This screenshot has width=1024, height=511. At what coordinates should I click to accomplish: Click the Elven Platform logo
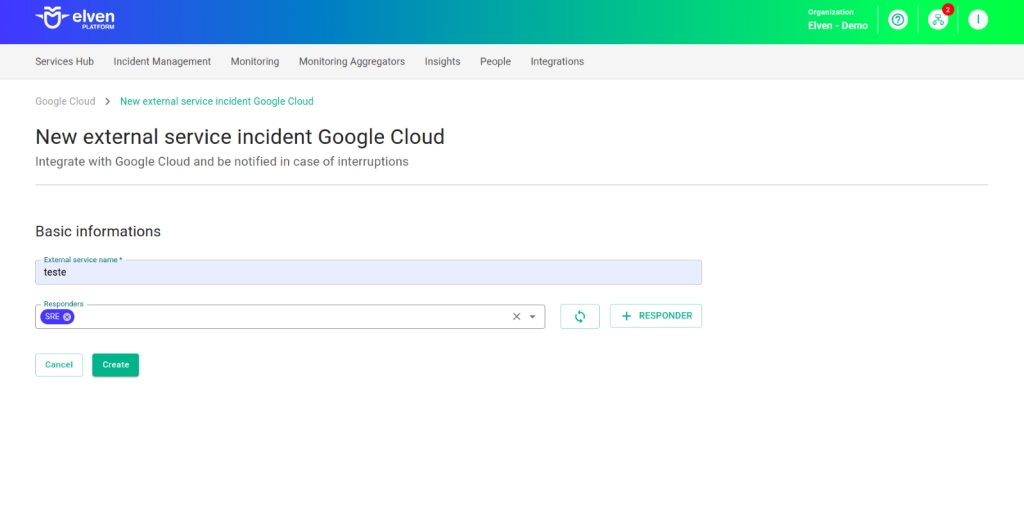75,19
